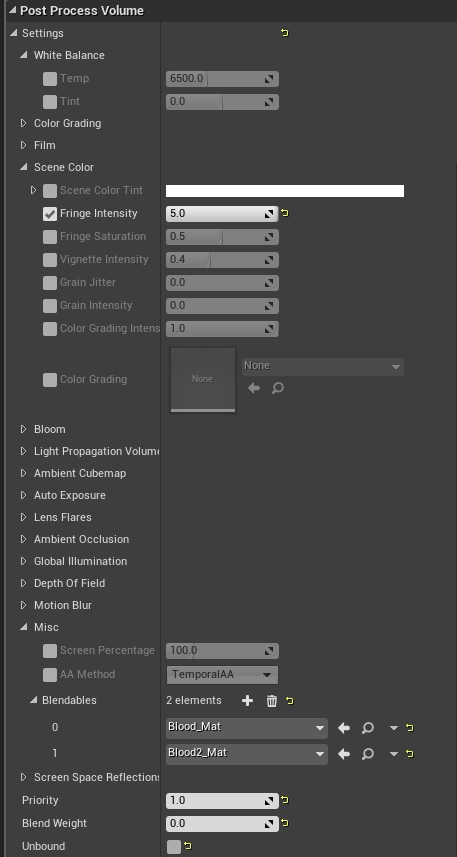Open the AA Method TemporalAA dropdown
Image resolution: width=457 pixels, height=857 pixels.
click(x=222, y=674)
